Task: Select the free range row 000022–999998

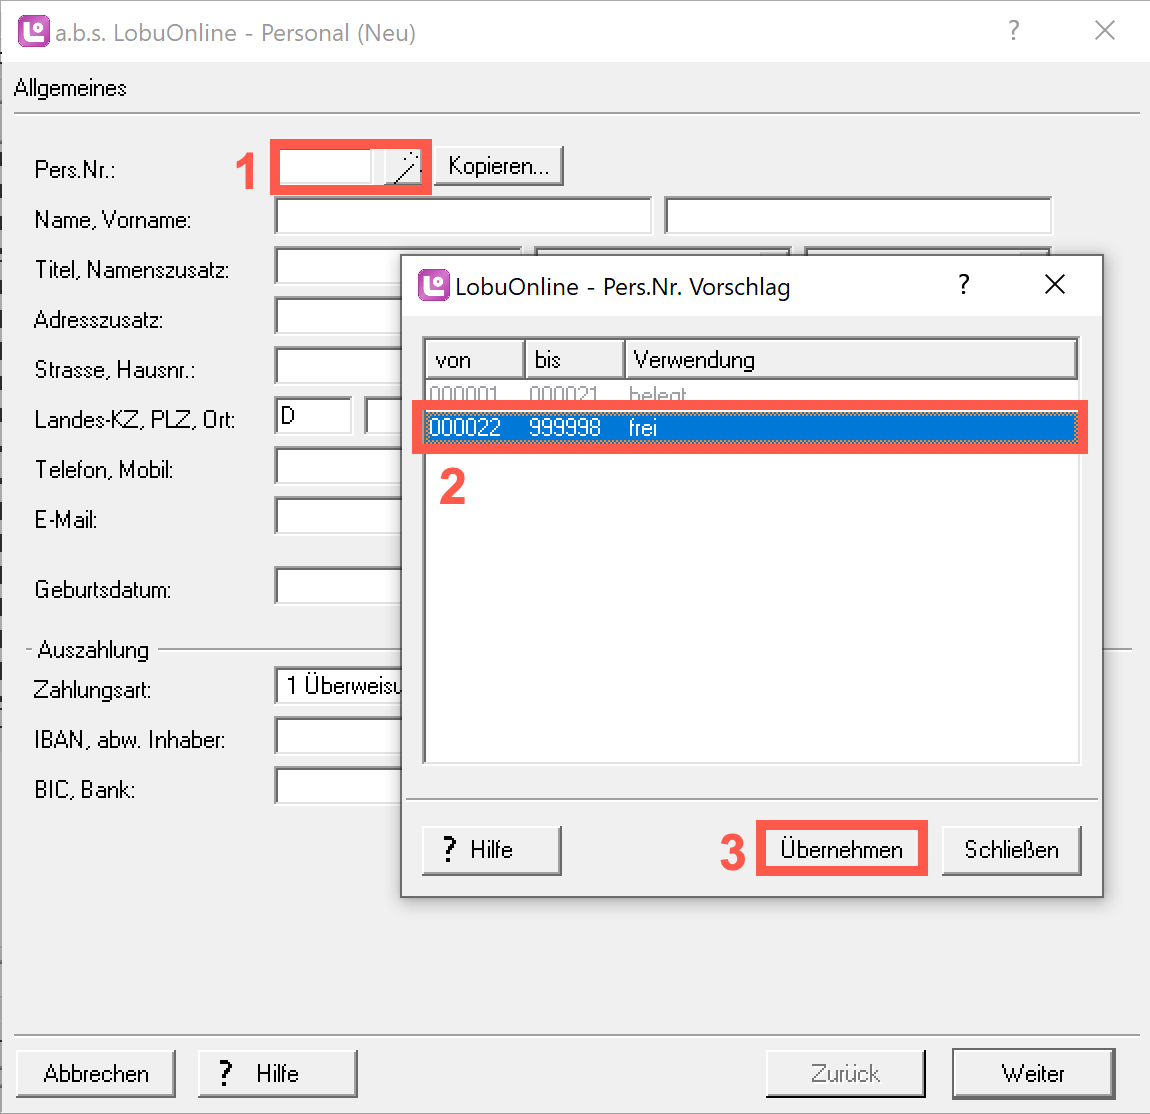Action: point(750,428)
